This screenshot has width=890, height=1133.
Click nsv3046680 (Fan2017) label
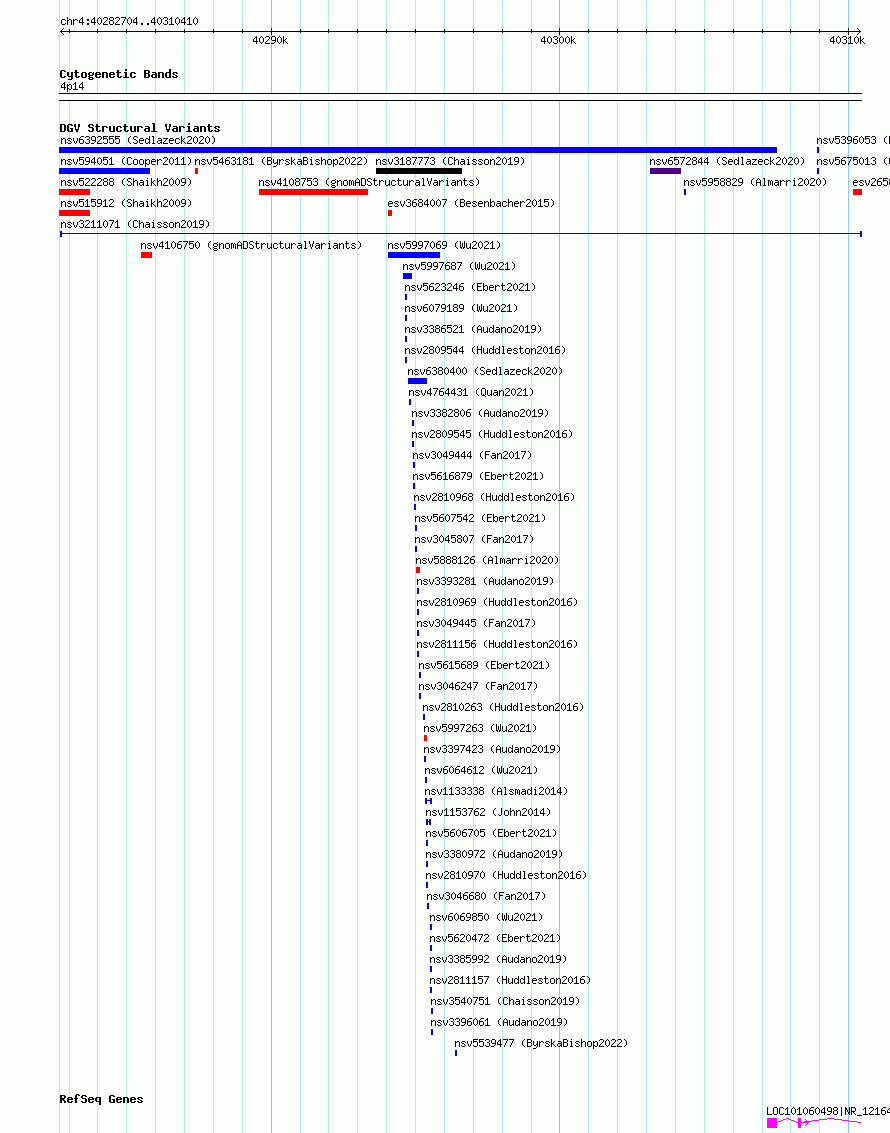487,895
